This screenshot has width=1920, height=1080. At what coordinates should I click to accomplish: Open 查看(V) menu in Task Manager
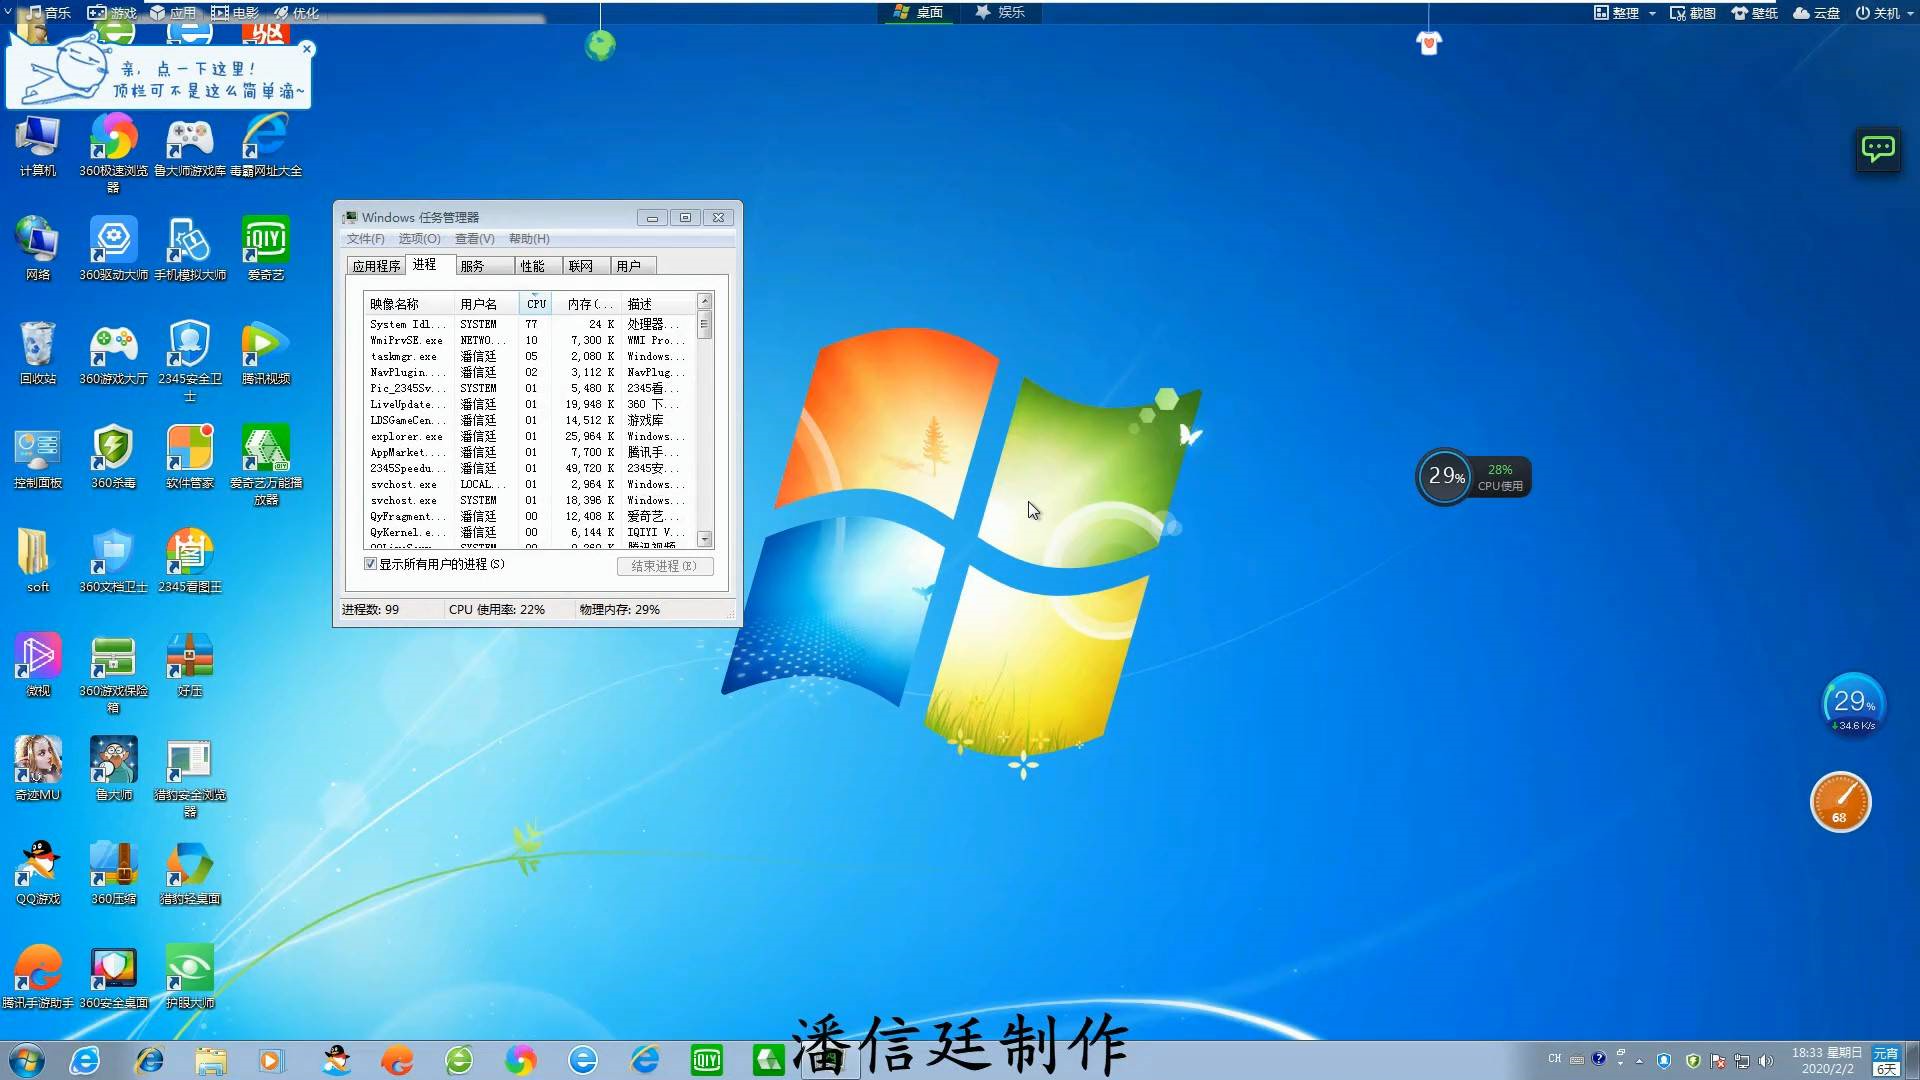[475, 239]
